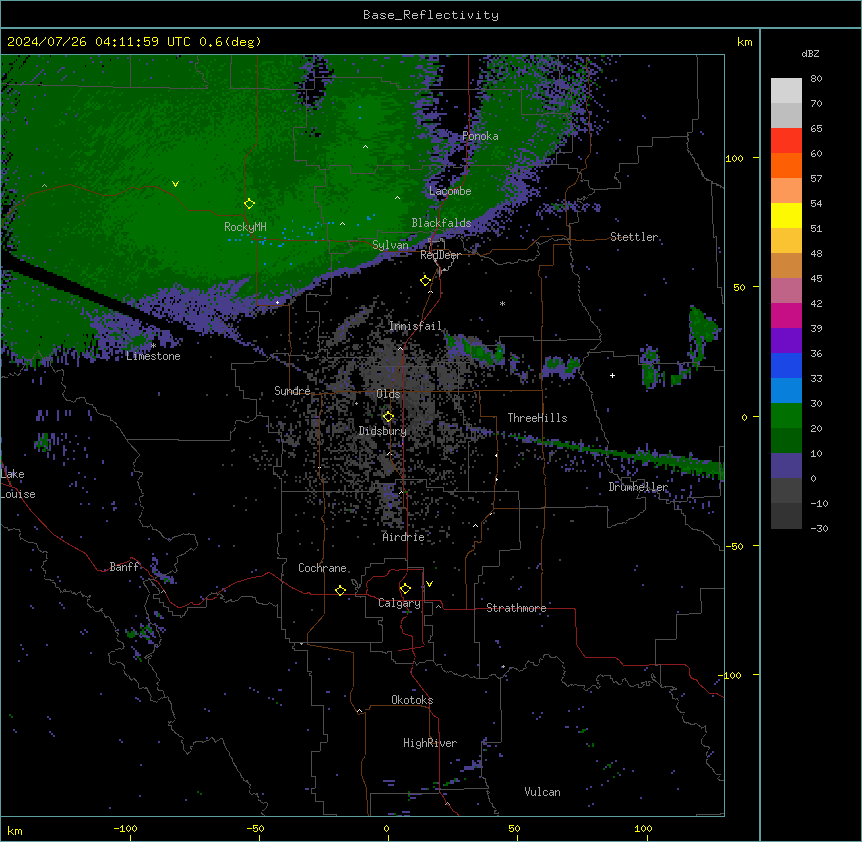Image resolution: width=862 pixels, height=842 pixels.
Task: Pick the 36-39 dBZ purple legend swatch
Action: 786,341
